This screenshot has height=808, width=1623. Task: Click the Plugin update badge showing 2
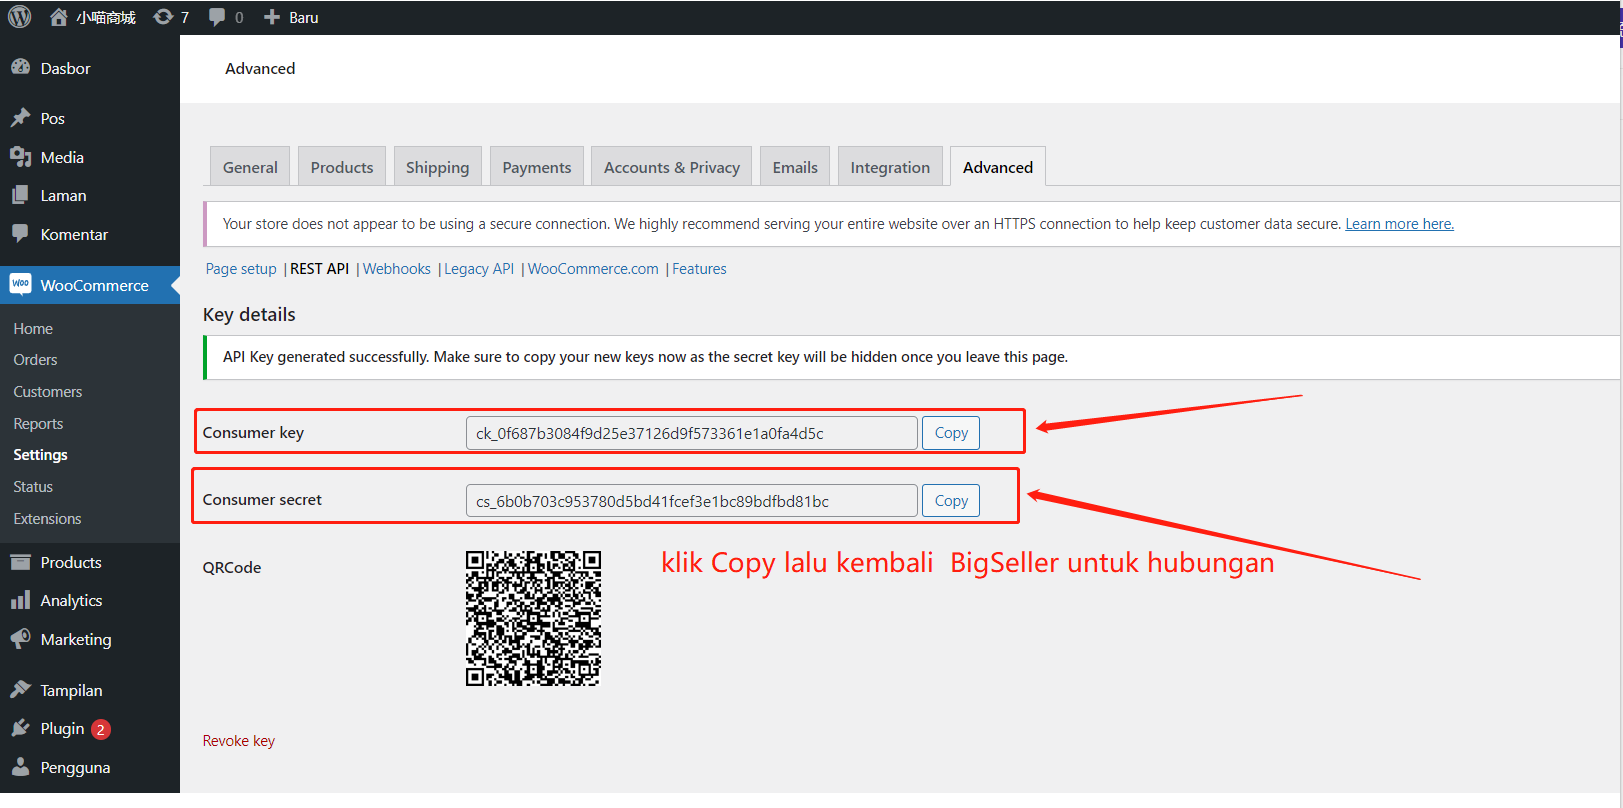101,729
